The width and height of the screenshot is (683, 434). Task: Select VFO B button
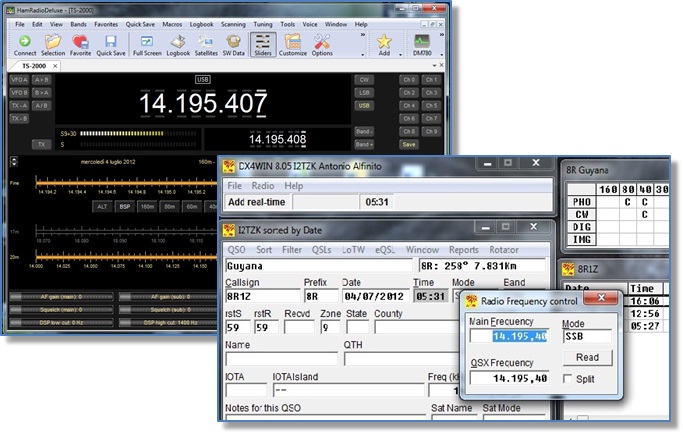19,92
